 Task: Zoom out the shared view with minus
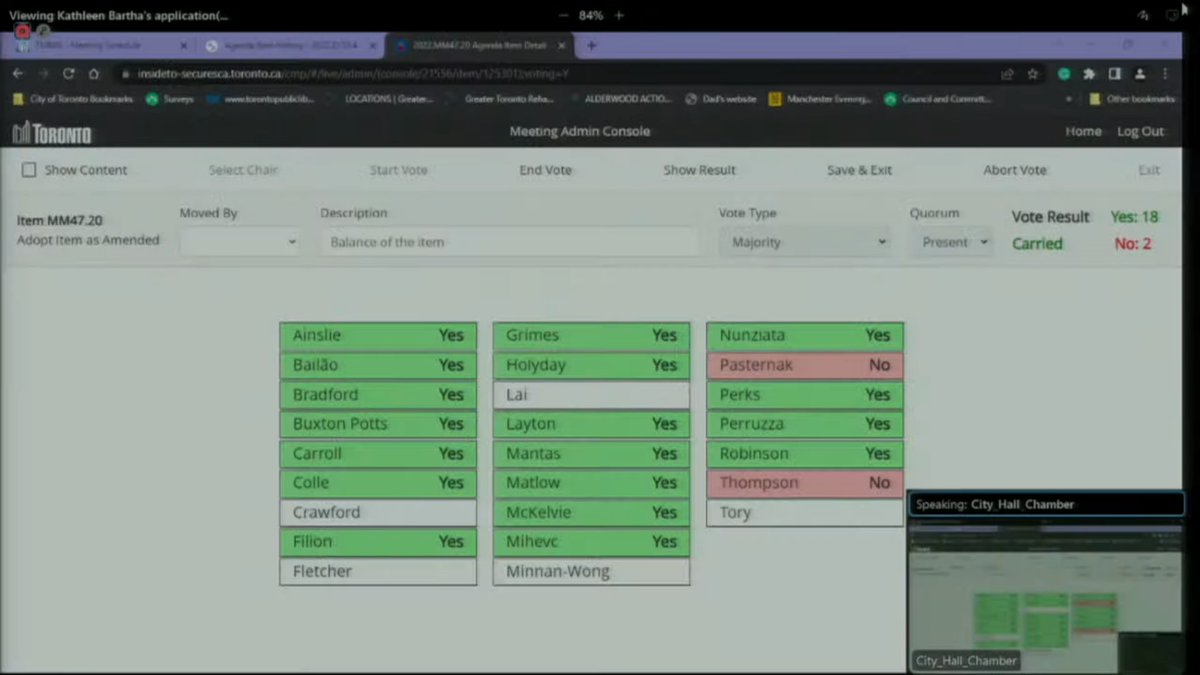(563, 15)
